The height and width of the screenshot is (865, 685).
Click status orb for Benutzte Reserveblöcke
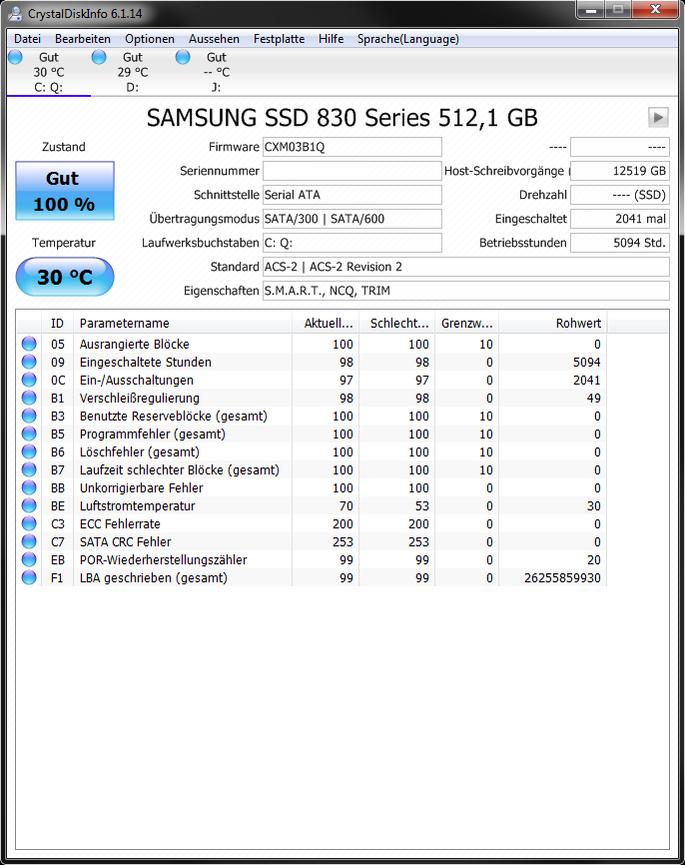pyautogui.click(x=29, y=416)
